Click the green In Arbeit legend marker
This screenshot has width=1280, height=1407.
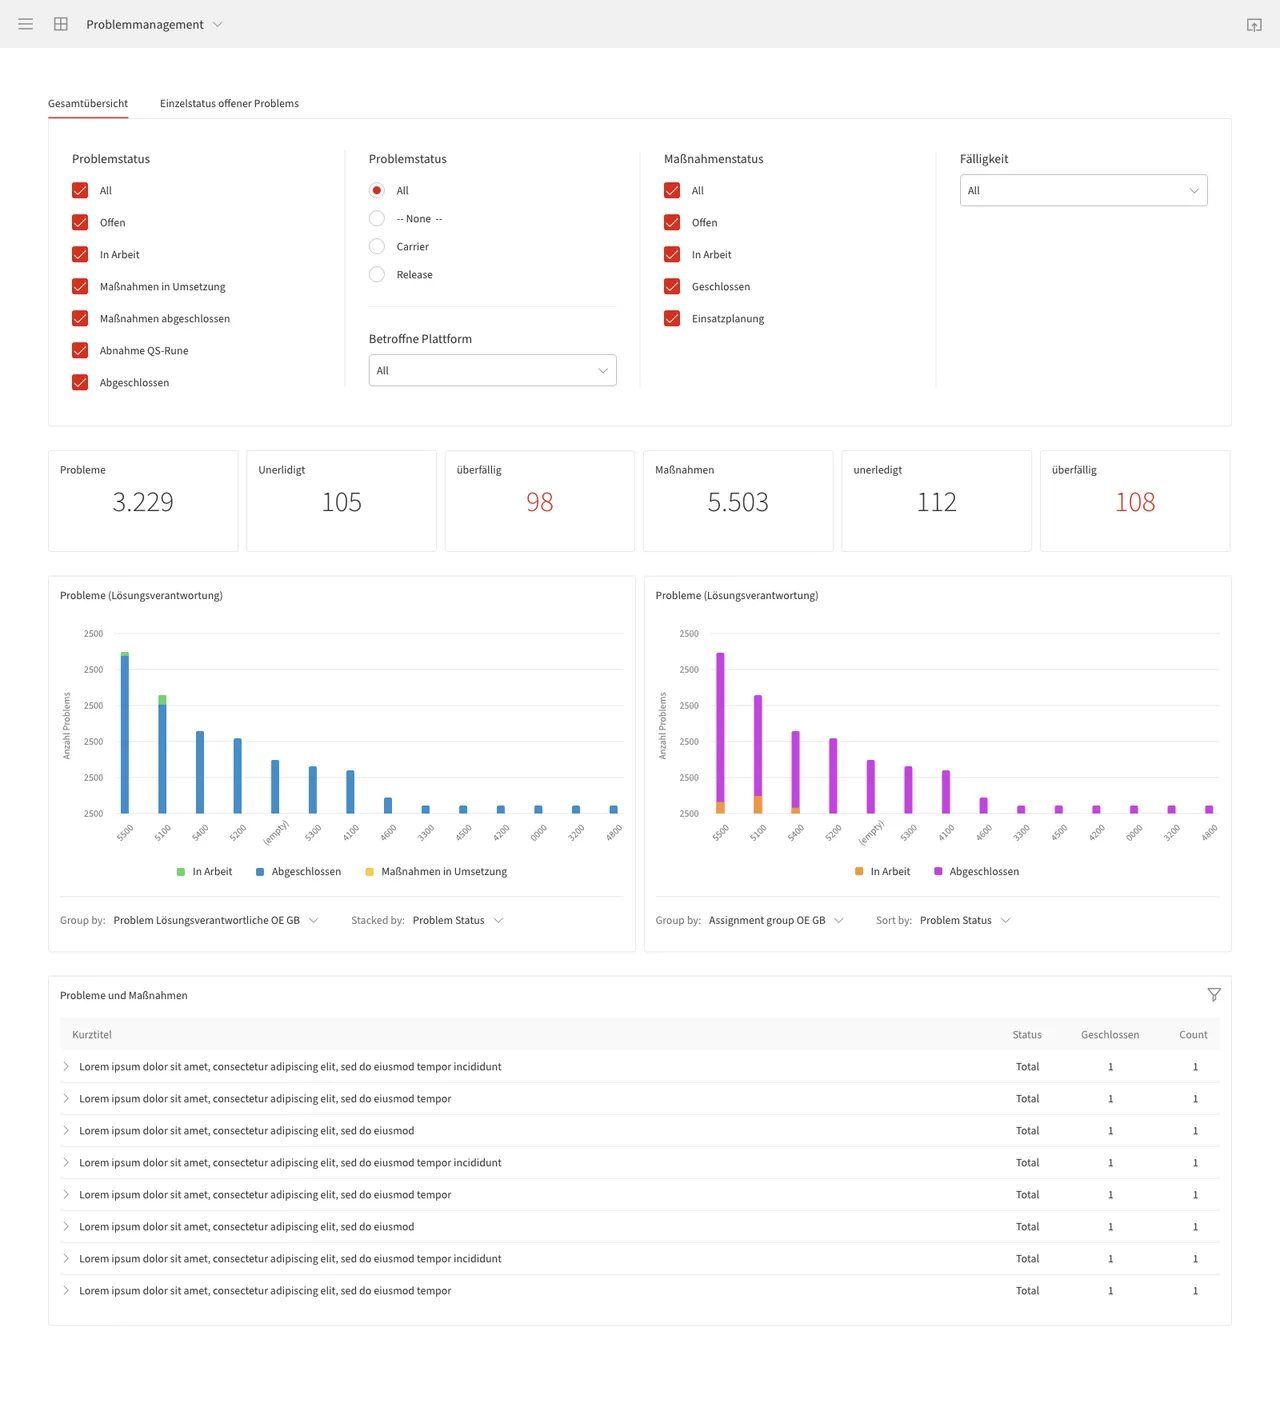[181, 872]
